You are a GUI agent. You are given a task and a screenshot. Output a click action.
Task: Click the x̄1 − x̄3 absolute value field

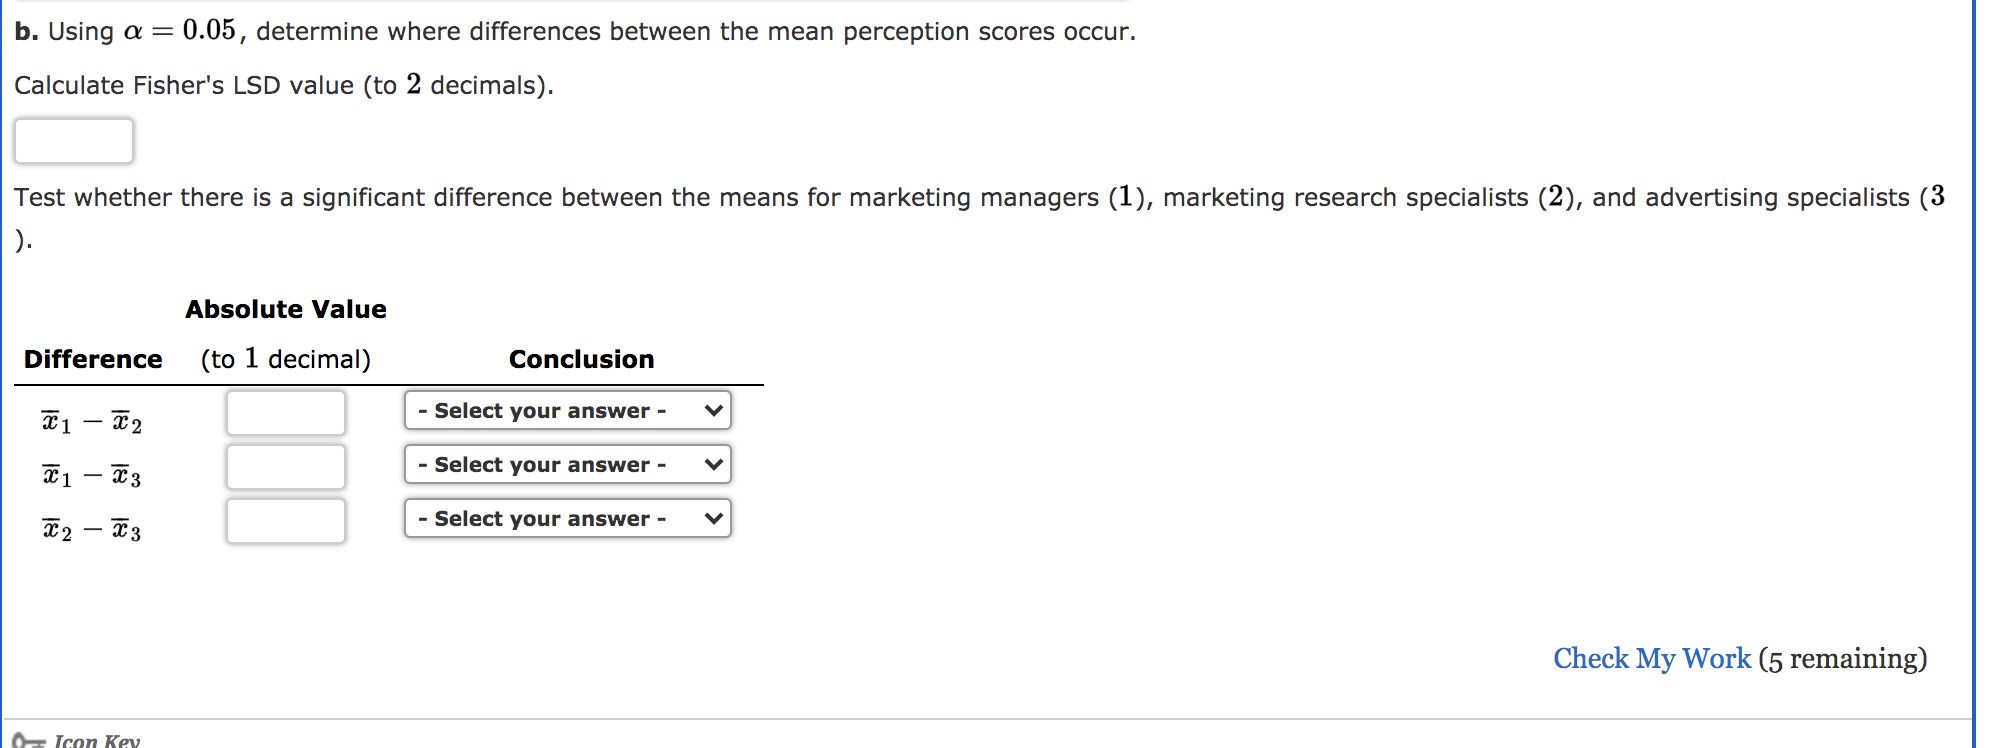coord(286,467)
